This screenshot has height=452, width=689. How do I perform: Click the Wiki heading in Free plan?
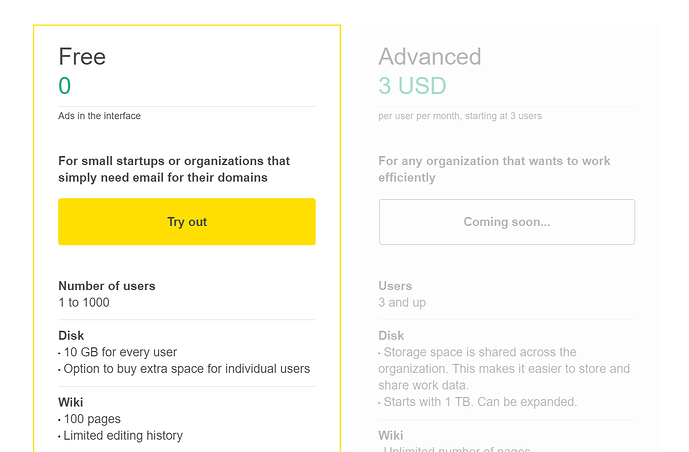point(71,403)
